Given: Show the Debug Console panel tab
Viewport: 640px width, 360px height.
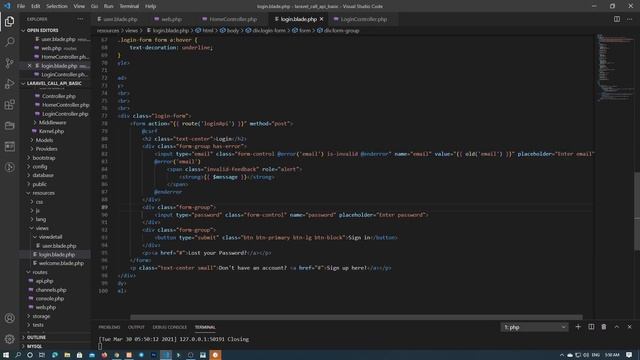Looking at the screenshot, I should 169,327.
